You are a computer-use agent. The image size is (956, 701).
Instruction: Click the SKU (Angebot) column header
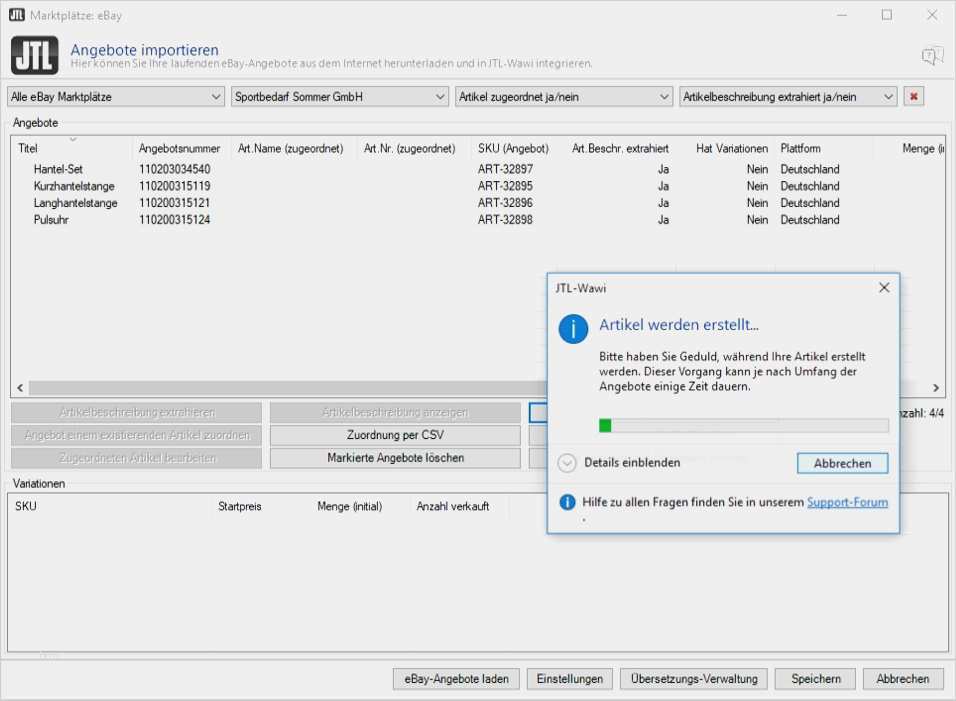[513, 148]
